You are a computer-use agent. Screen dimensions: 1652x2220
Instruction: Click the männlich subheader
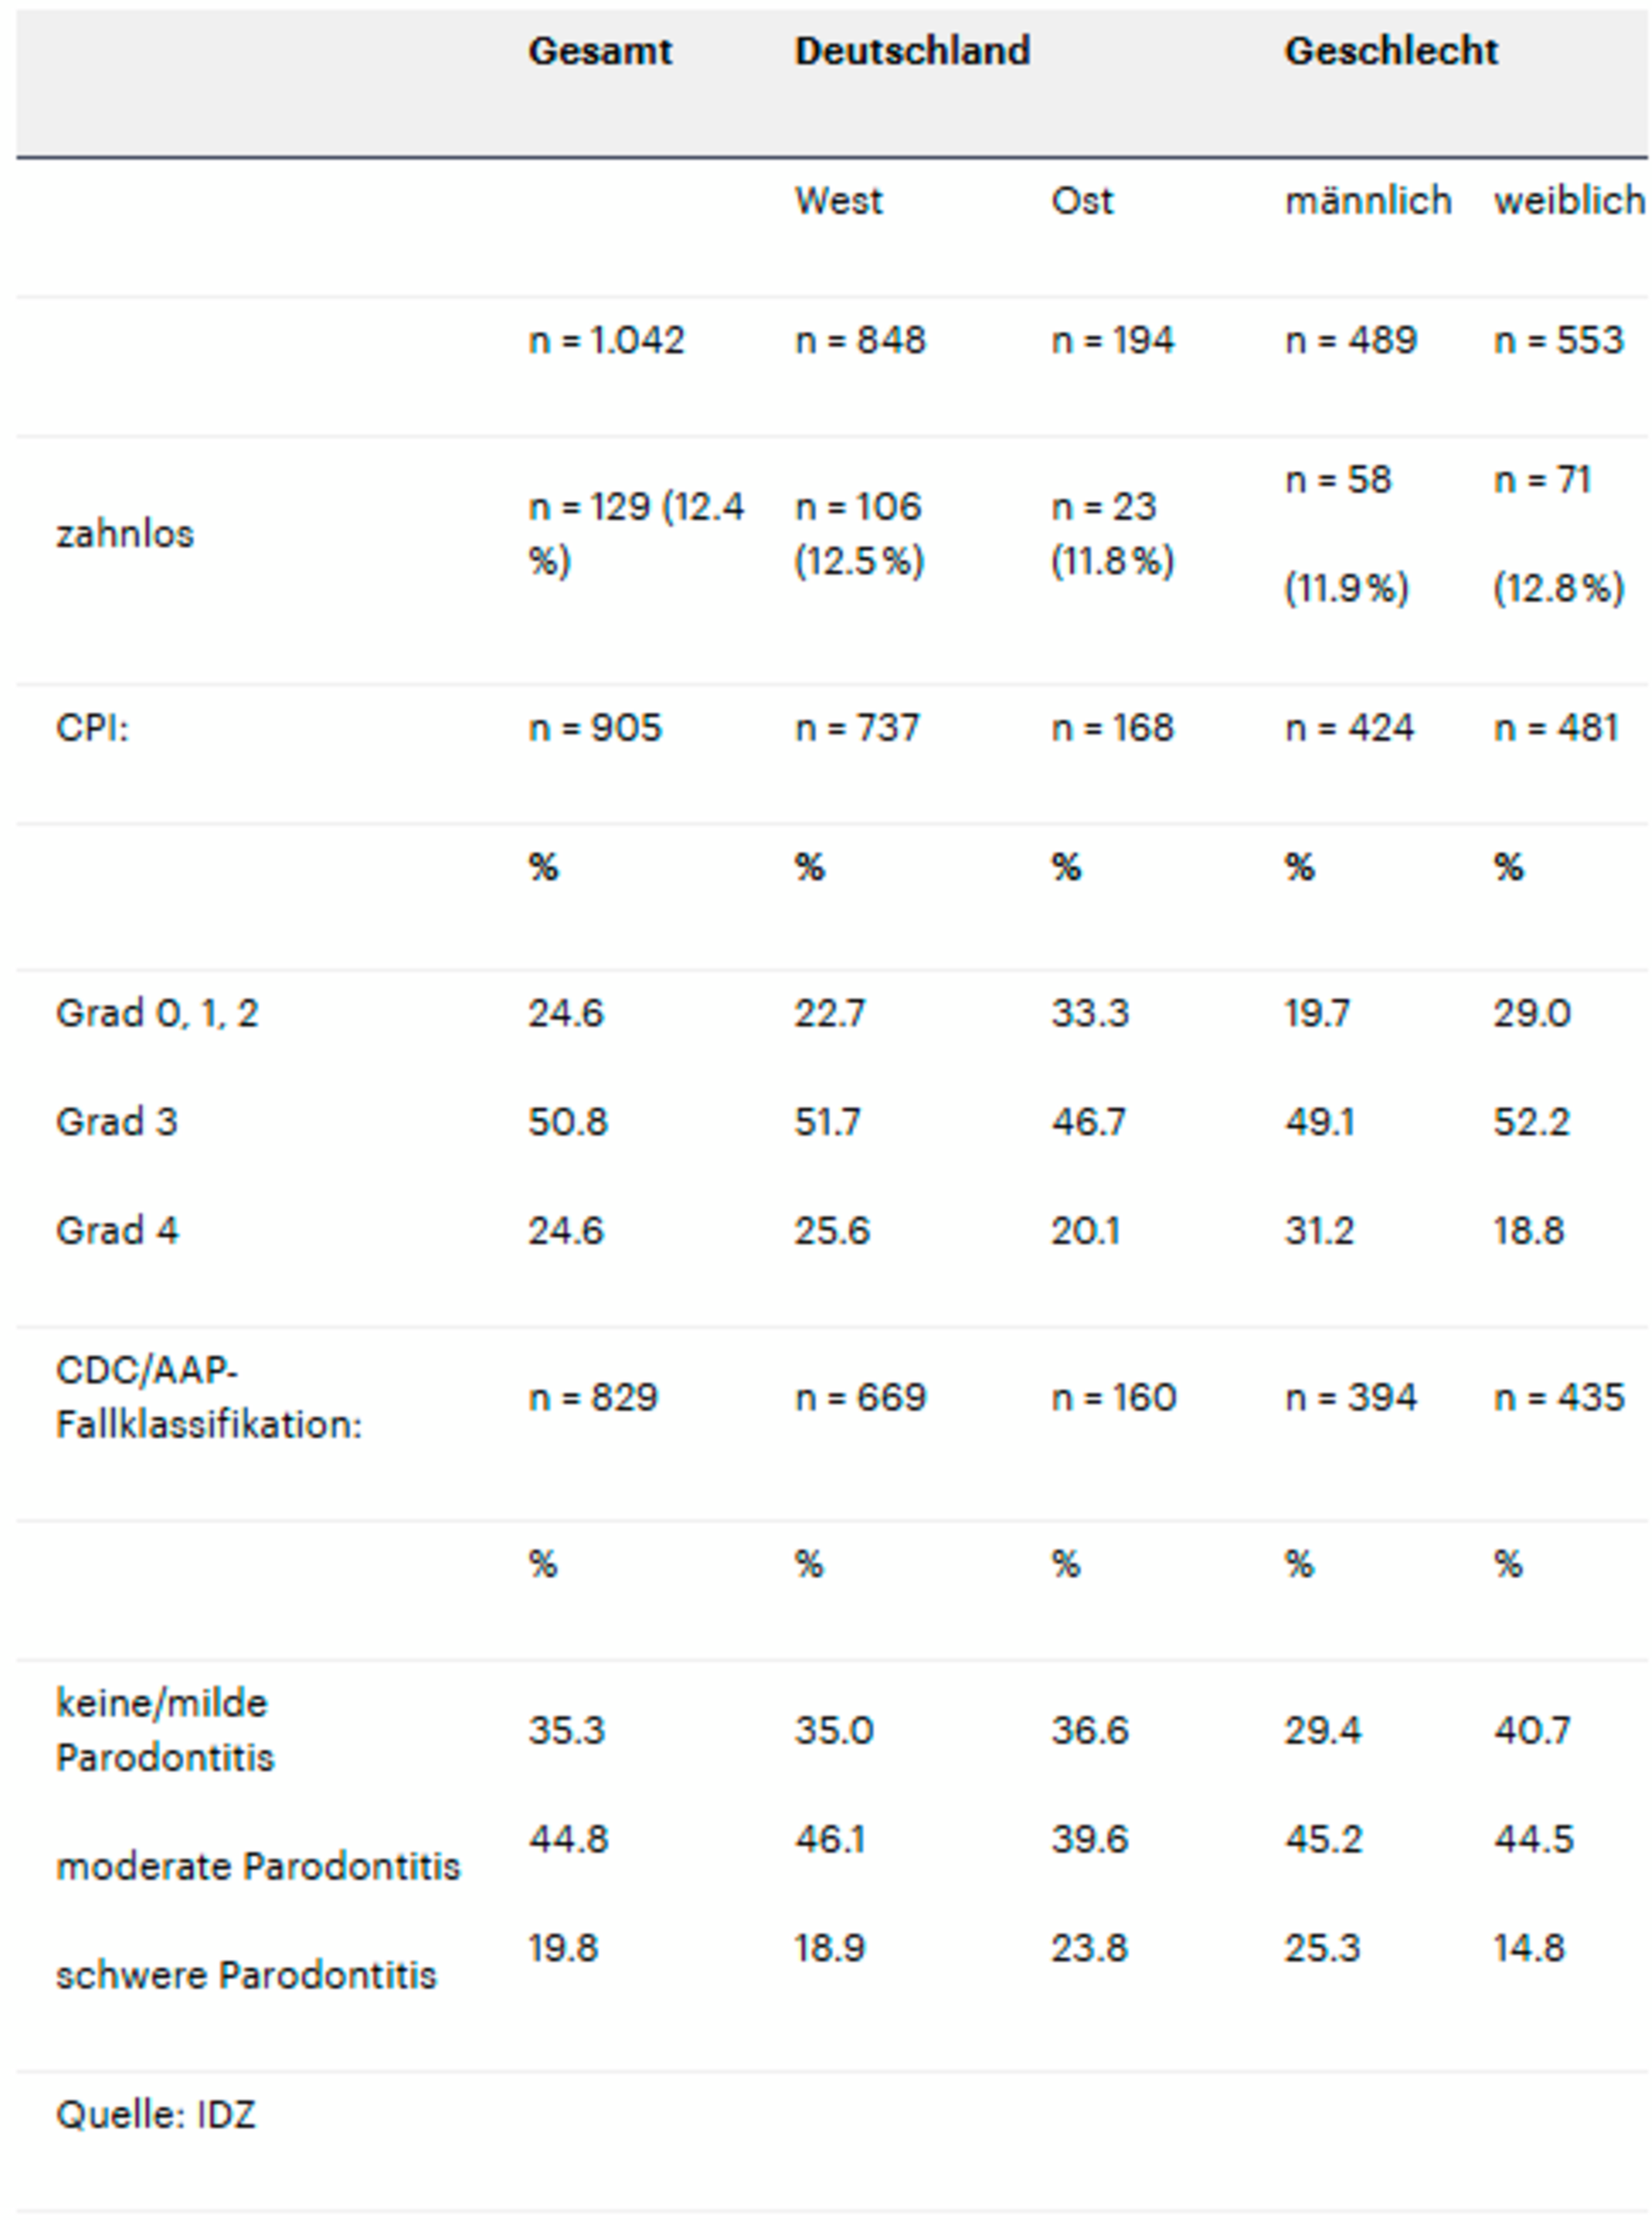click(1367, 201)
